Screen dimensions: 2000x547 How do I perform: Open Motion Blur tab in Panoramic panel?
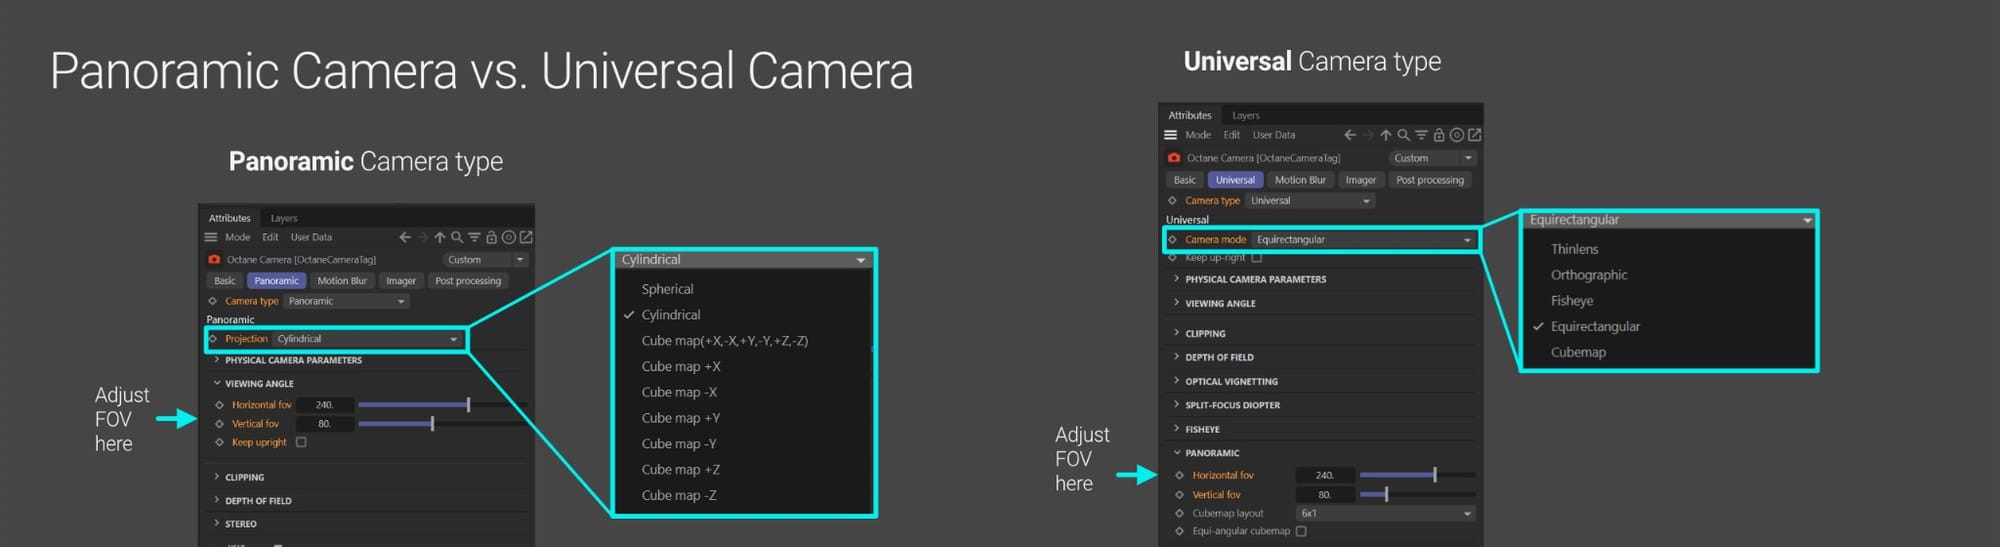click(342, 281)
